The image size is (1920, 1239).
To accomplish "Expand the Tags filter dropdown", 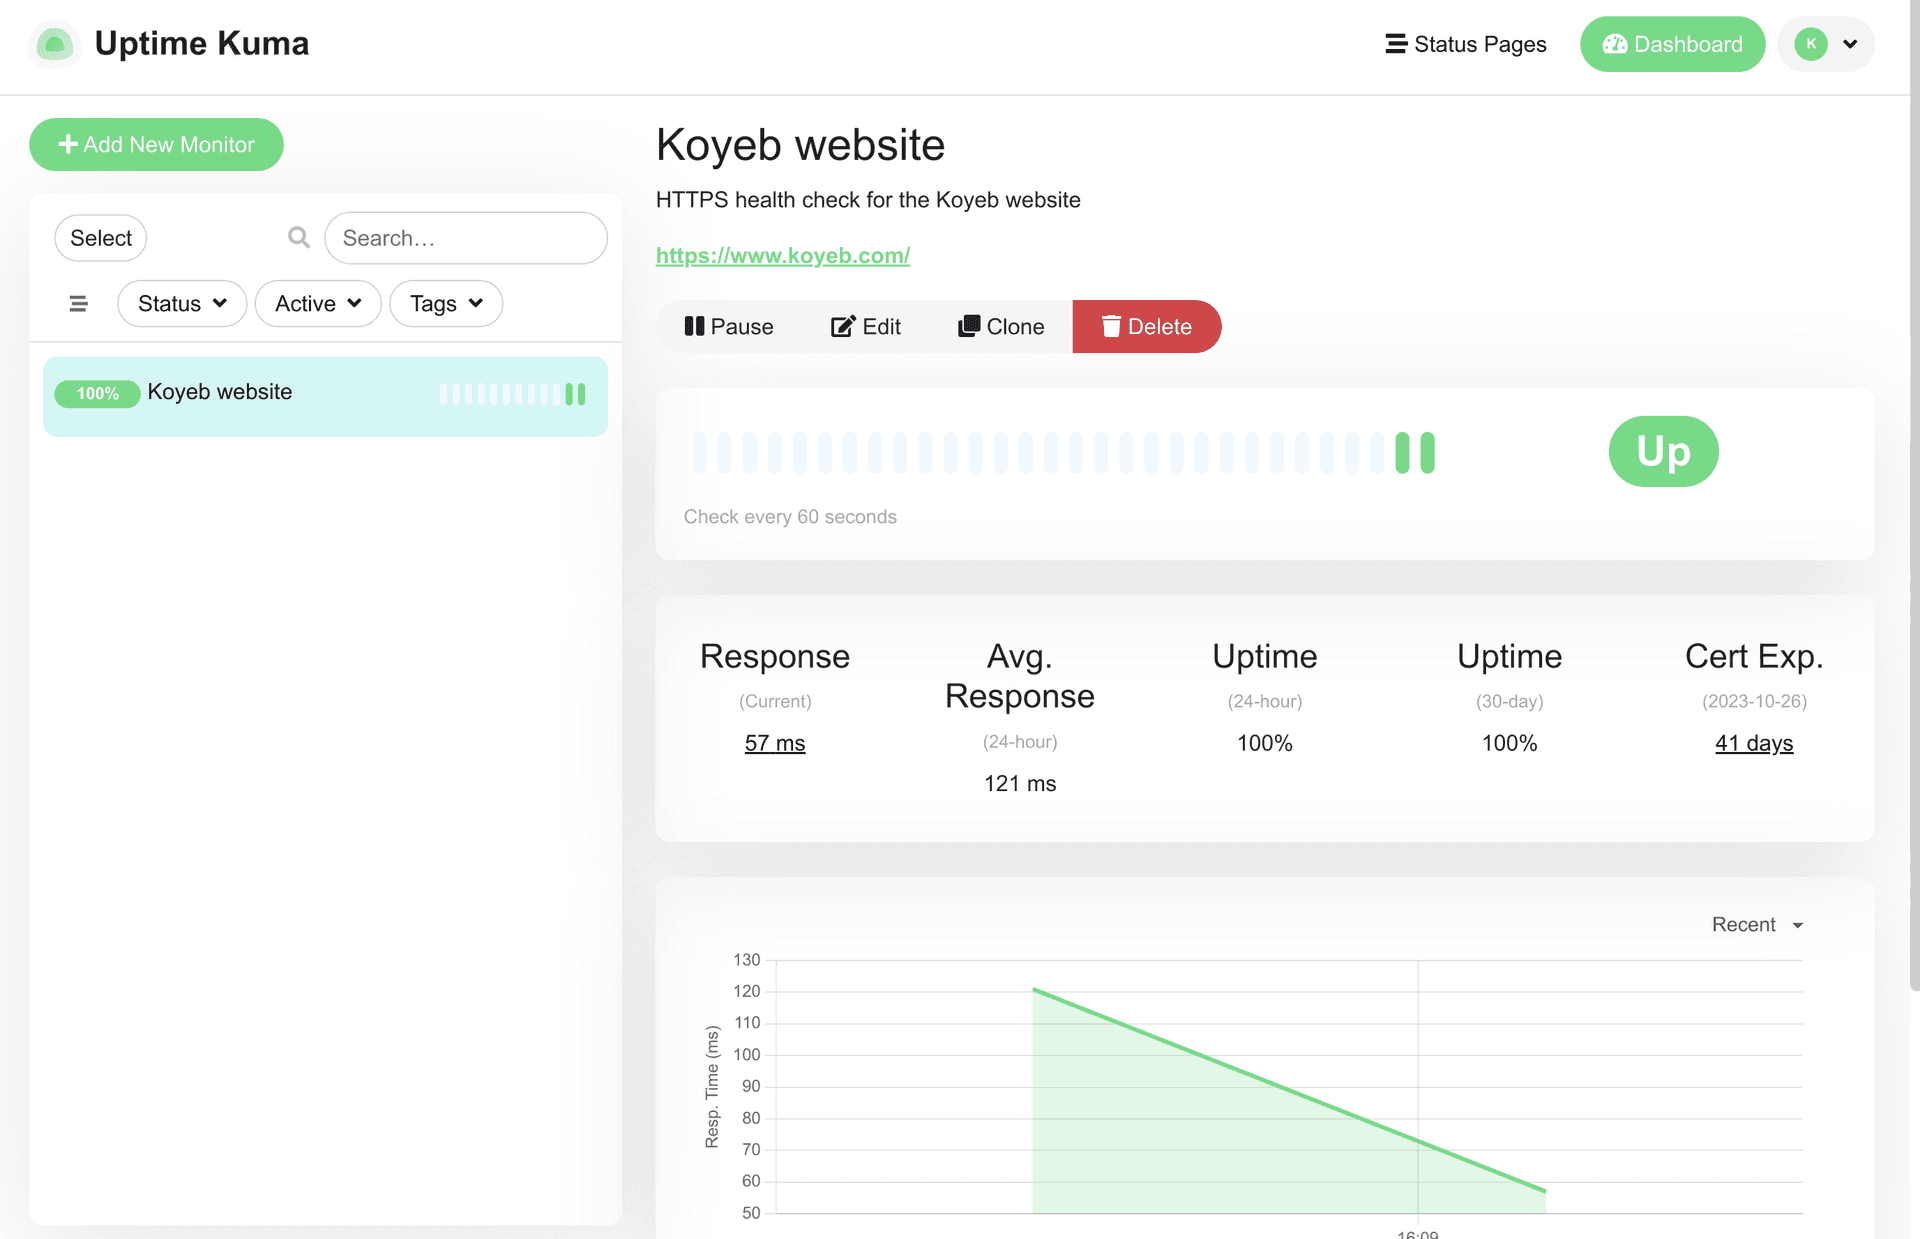I will [x=445, y=303].
